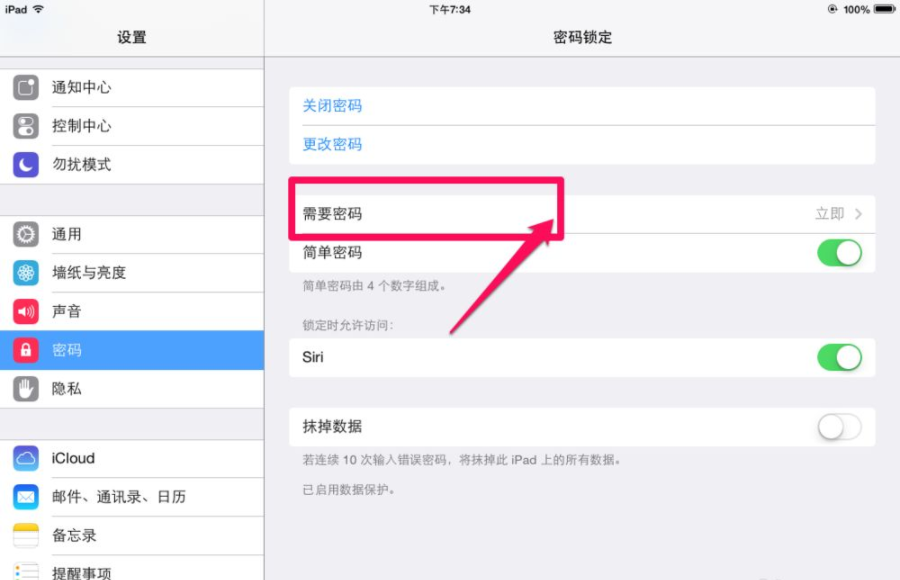The height and width of the screenshot is (580, 900).
Task: Tap the iCloud cloud icon
Action: (26, 458)
